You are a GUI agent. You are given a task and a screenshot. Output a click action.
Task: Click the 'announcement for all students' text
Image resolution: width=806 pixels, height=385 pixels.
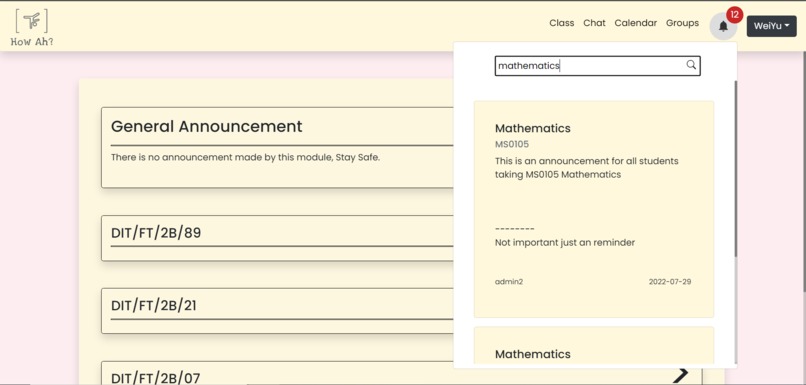(587, 168)
